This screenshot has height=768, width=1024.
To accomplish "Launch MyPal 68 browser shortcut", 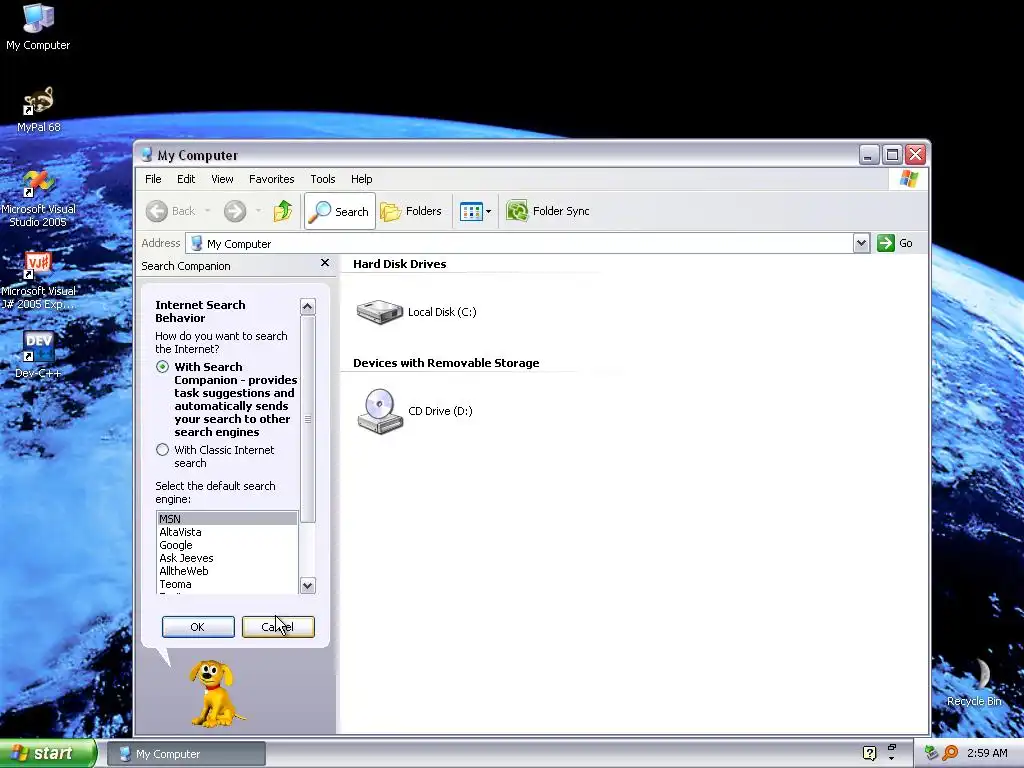I will click(39, 109).
